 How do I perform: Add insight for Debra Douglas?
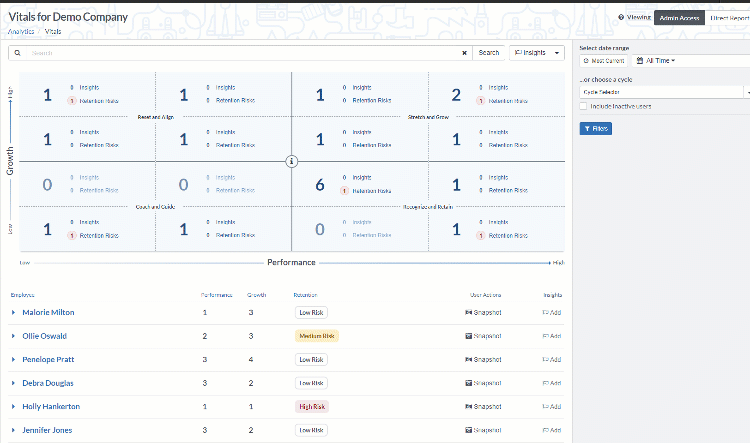pos(551,383)
